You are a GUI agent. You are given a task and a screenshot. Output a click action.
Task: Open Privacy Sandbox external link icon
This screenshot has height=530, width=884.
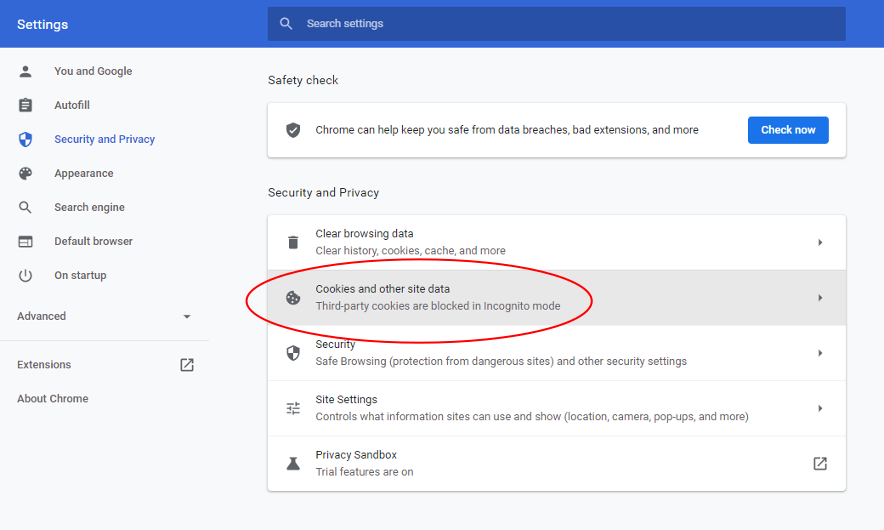pyautogui.click(x=820, y=463)
